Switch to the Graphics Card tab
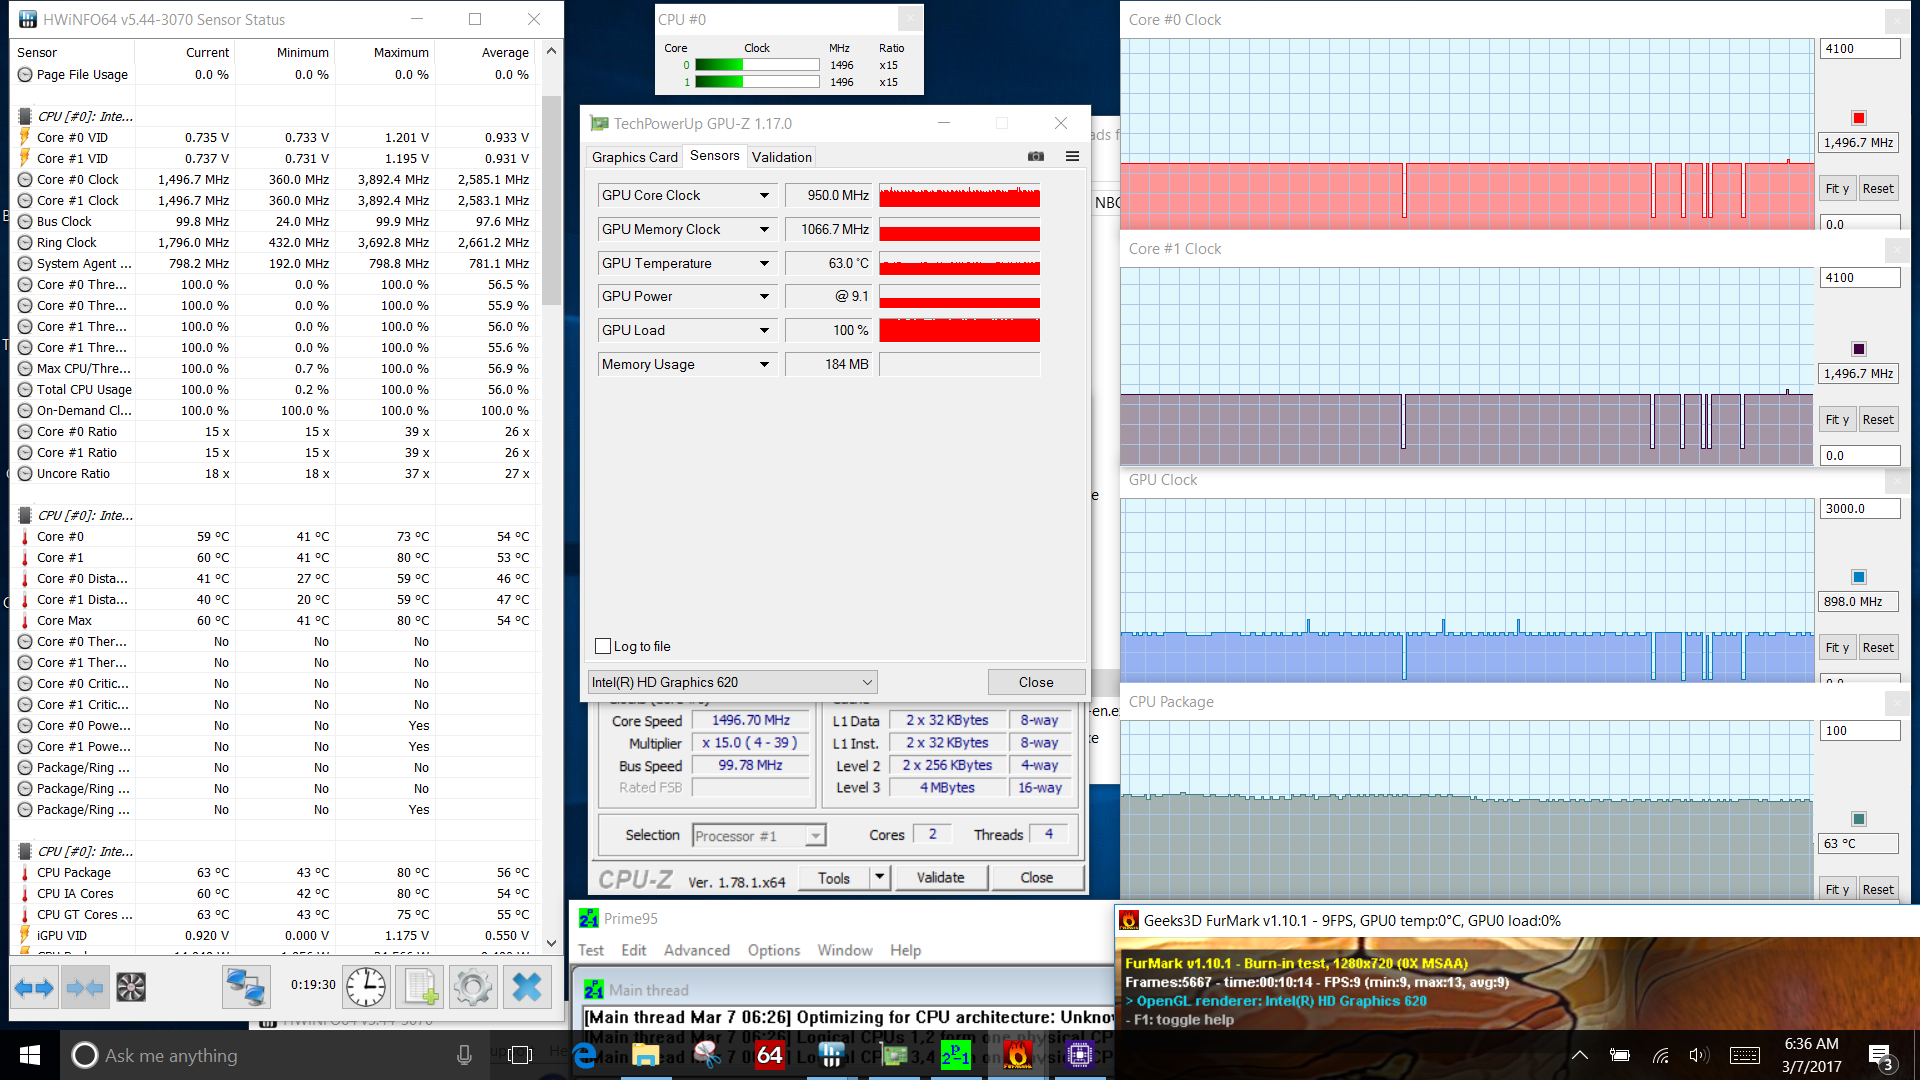1920x1080 pixels. coord(634,157)
